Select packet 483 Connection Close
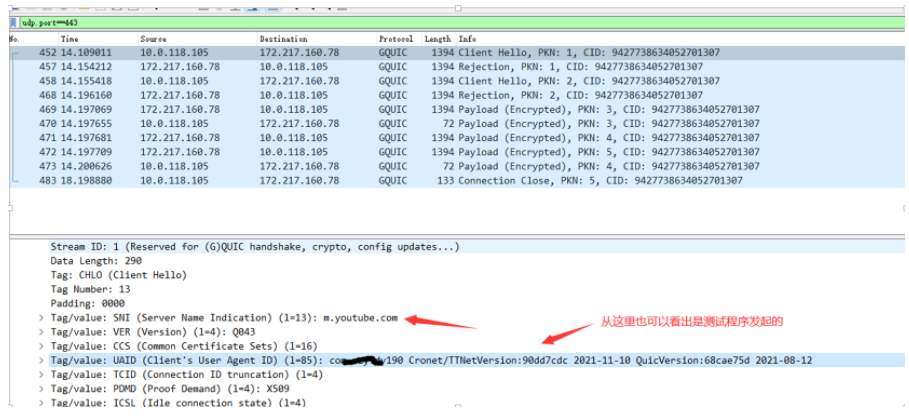909x417 pixels. click(457, 180)
